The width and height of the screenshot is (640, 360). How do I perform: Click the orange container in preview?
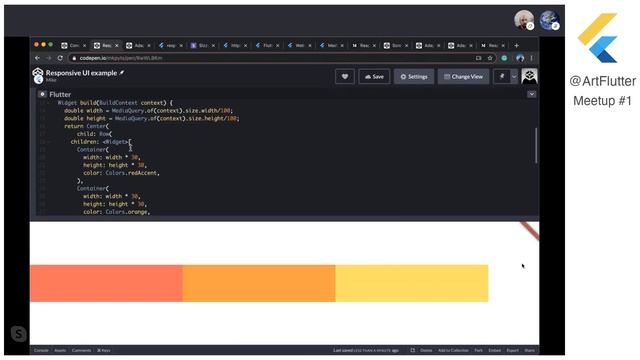click(259, 283)
